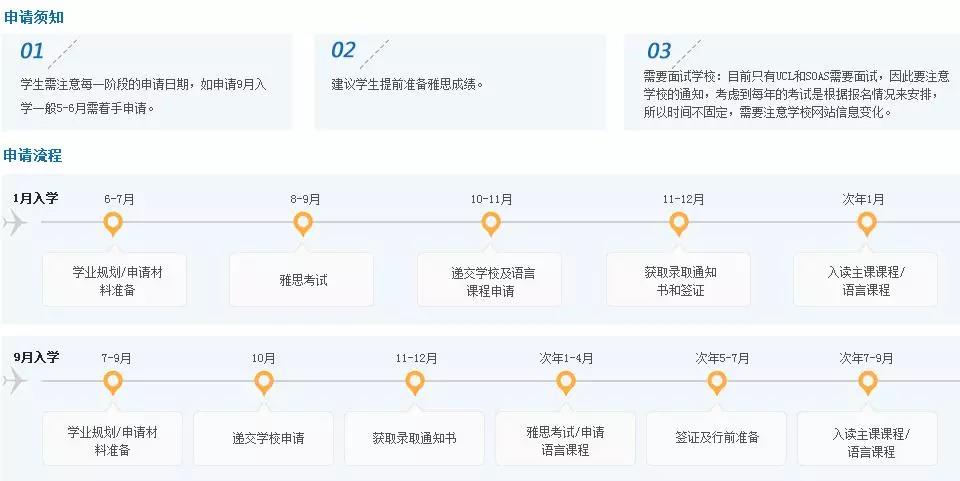Click the 次年1月 location pin icon

point(866,224)
